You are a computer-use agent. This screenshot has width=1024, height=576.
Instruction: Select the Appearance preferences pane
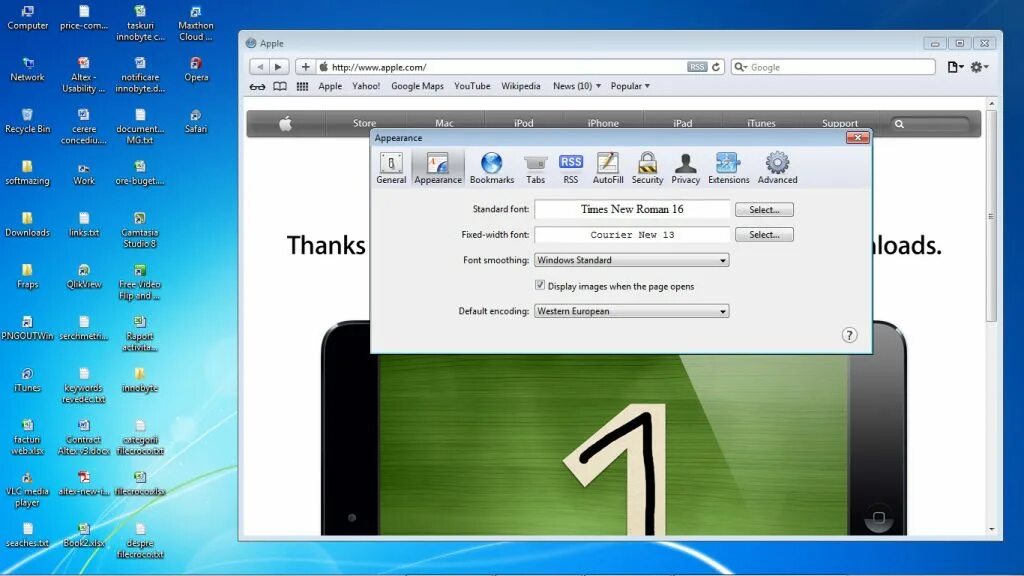click(438, 168)
